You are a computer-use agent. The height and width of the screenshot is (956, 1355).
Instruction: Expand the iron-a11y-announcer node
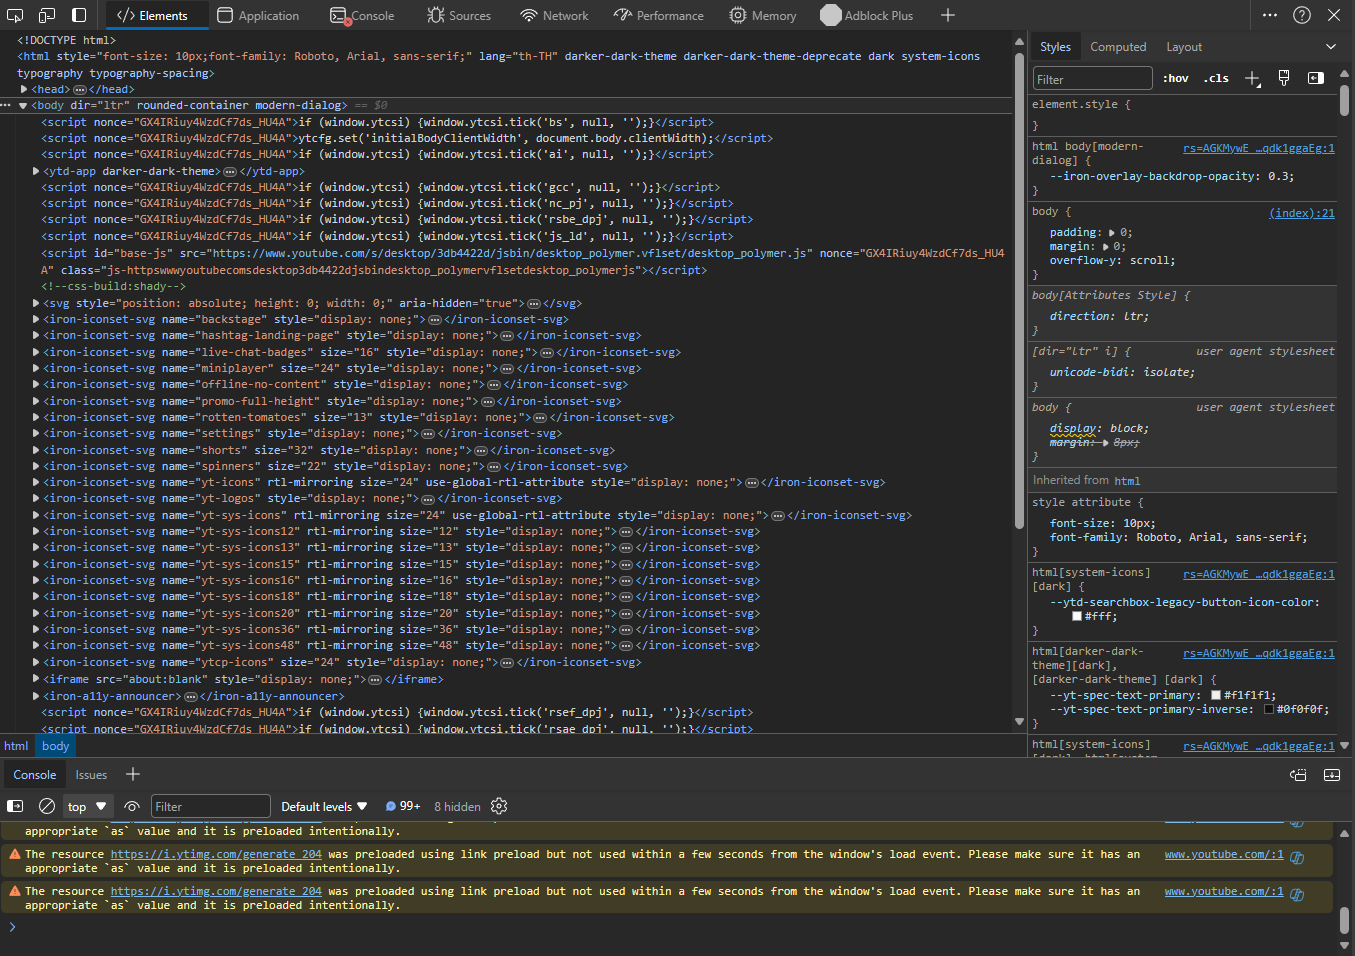[x=36, y=696]
